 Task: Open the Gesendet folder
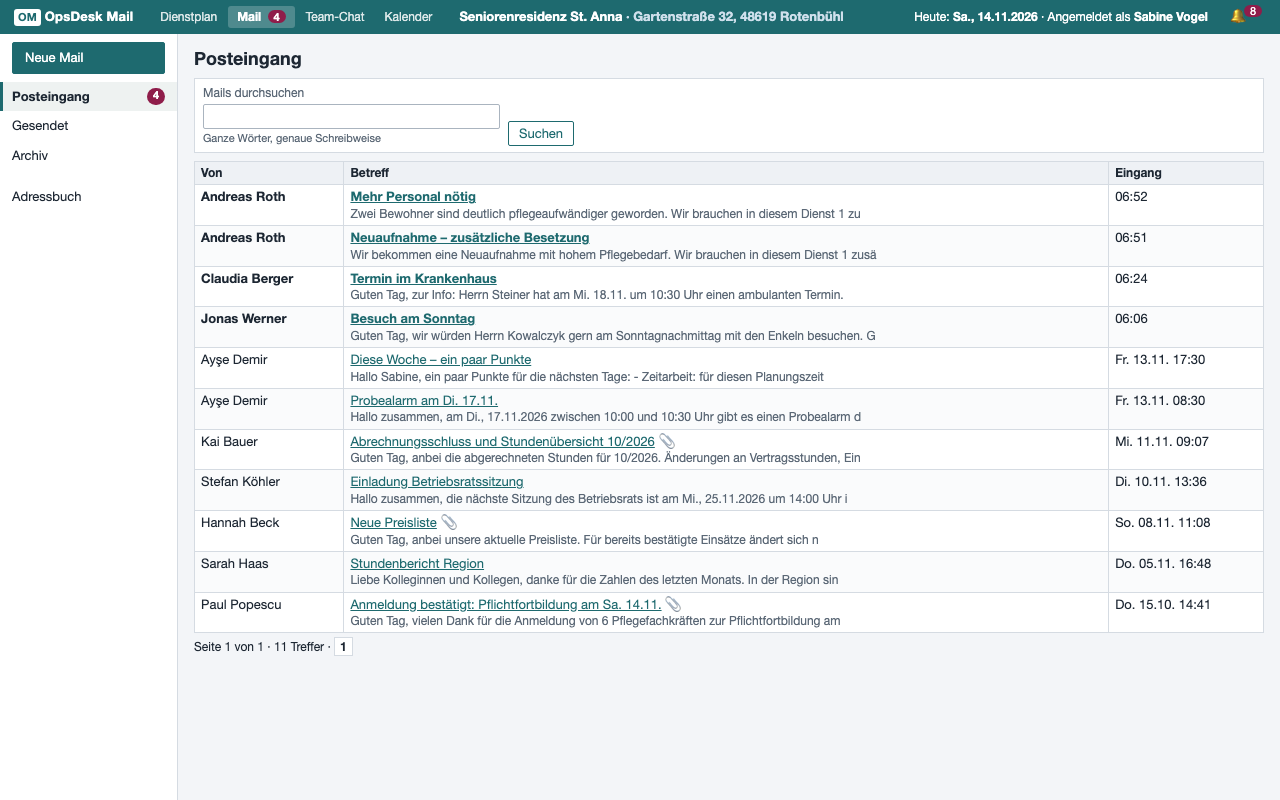point(88,126)
